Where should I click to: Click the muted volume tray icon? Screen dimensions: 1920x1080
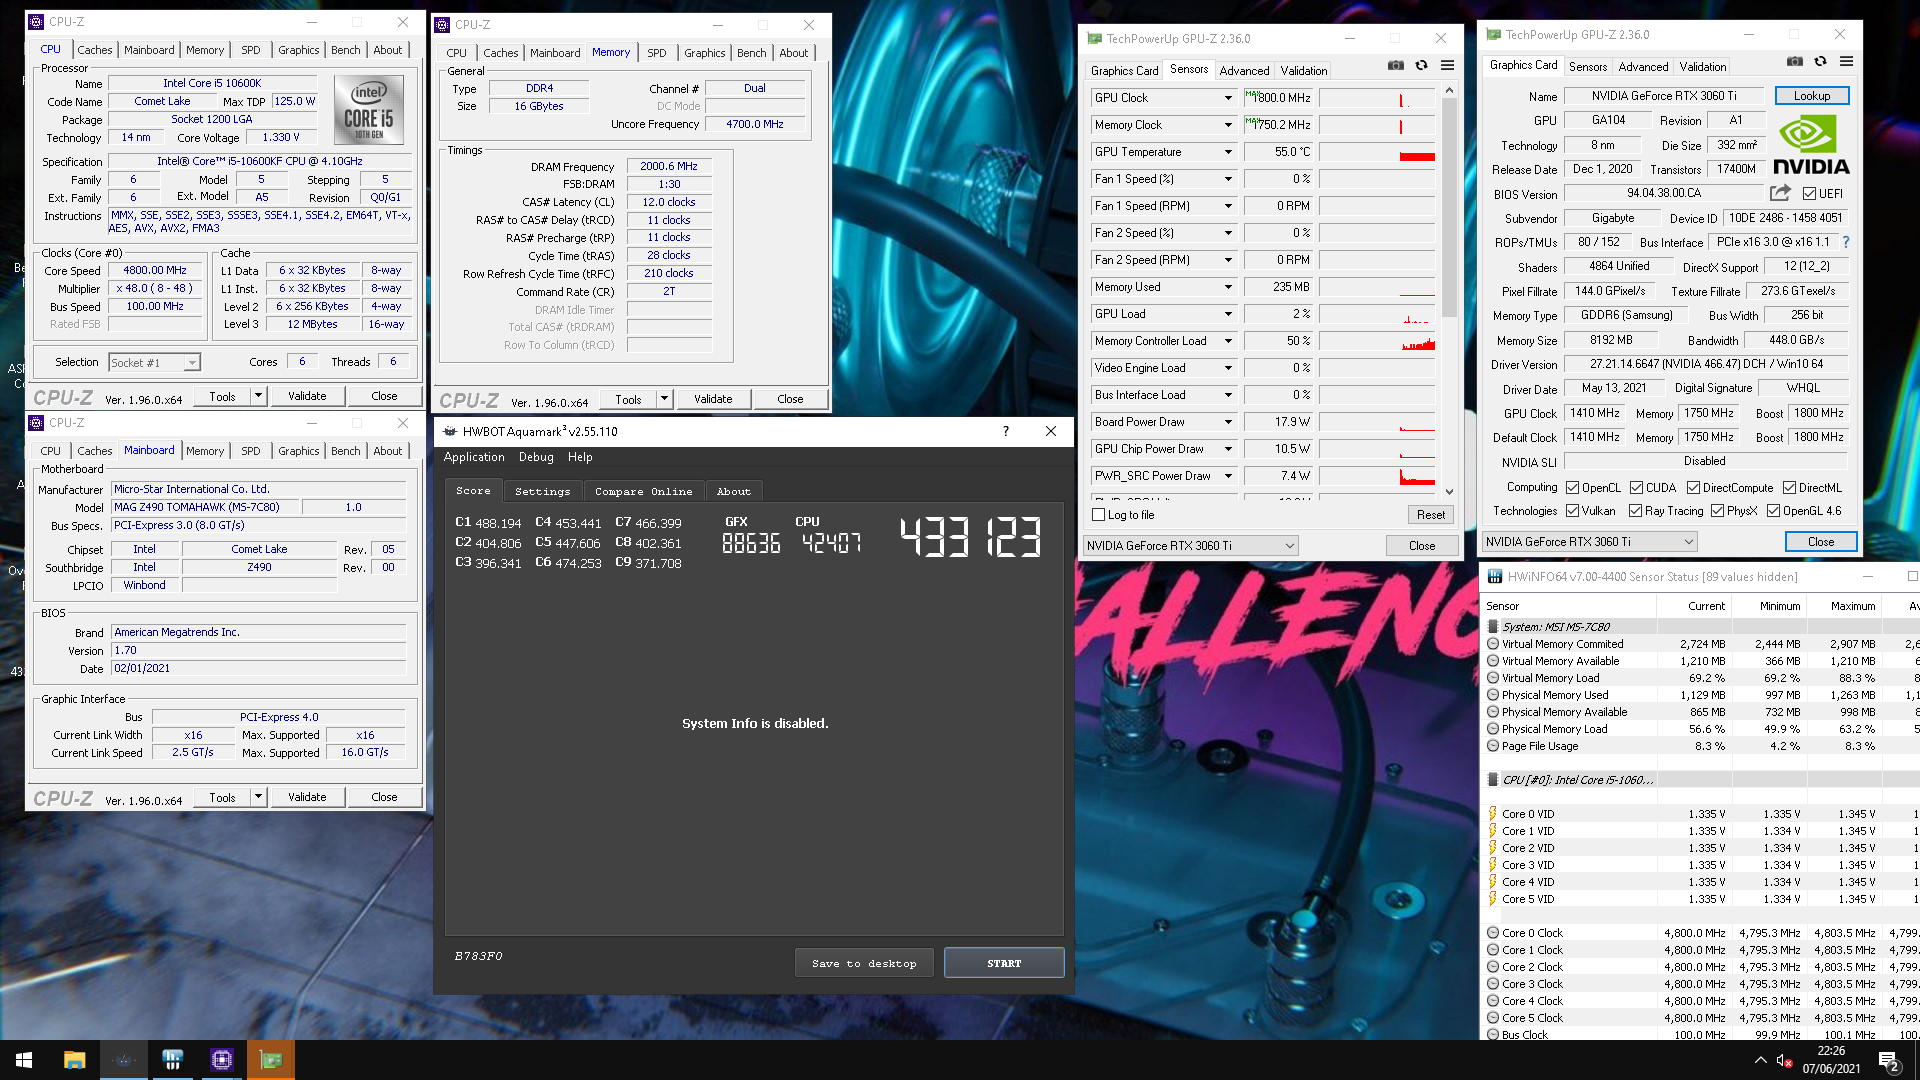(1784, 1060)
